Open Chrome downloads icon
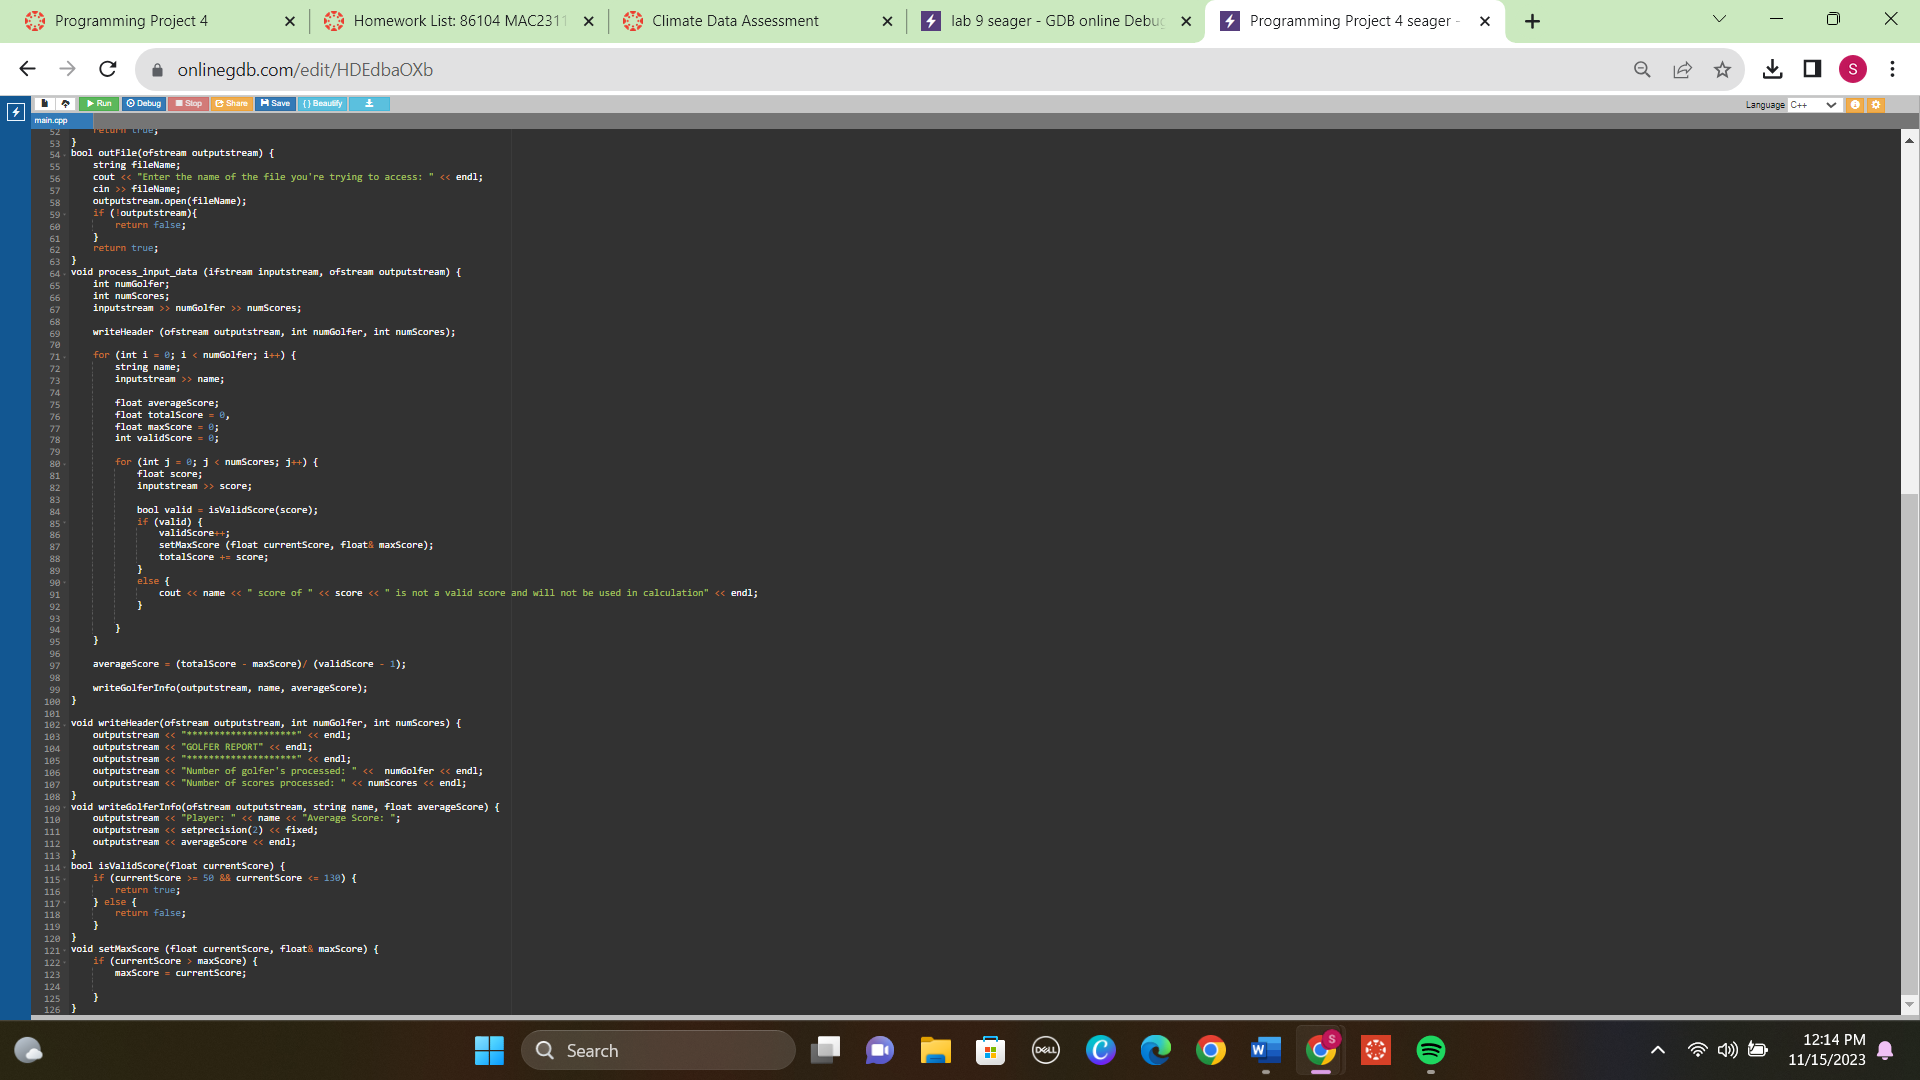This screenshot has height=1080, width=1920. [x=1772, y=69]
